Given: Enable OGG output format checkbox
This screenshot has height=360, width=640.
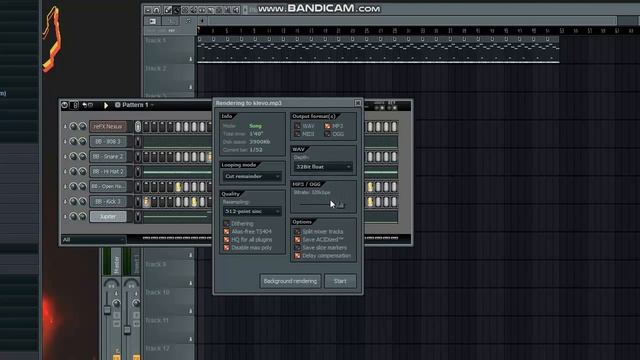Looking at the screenshot, I should coord(327,134).
